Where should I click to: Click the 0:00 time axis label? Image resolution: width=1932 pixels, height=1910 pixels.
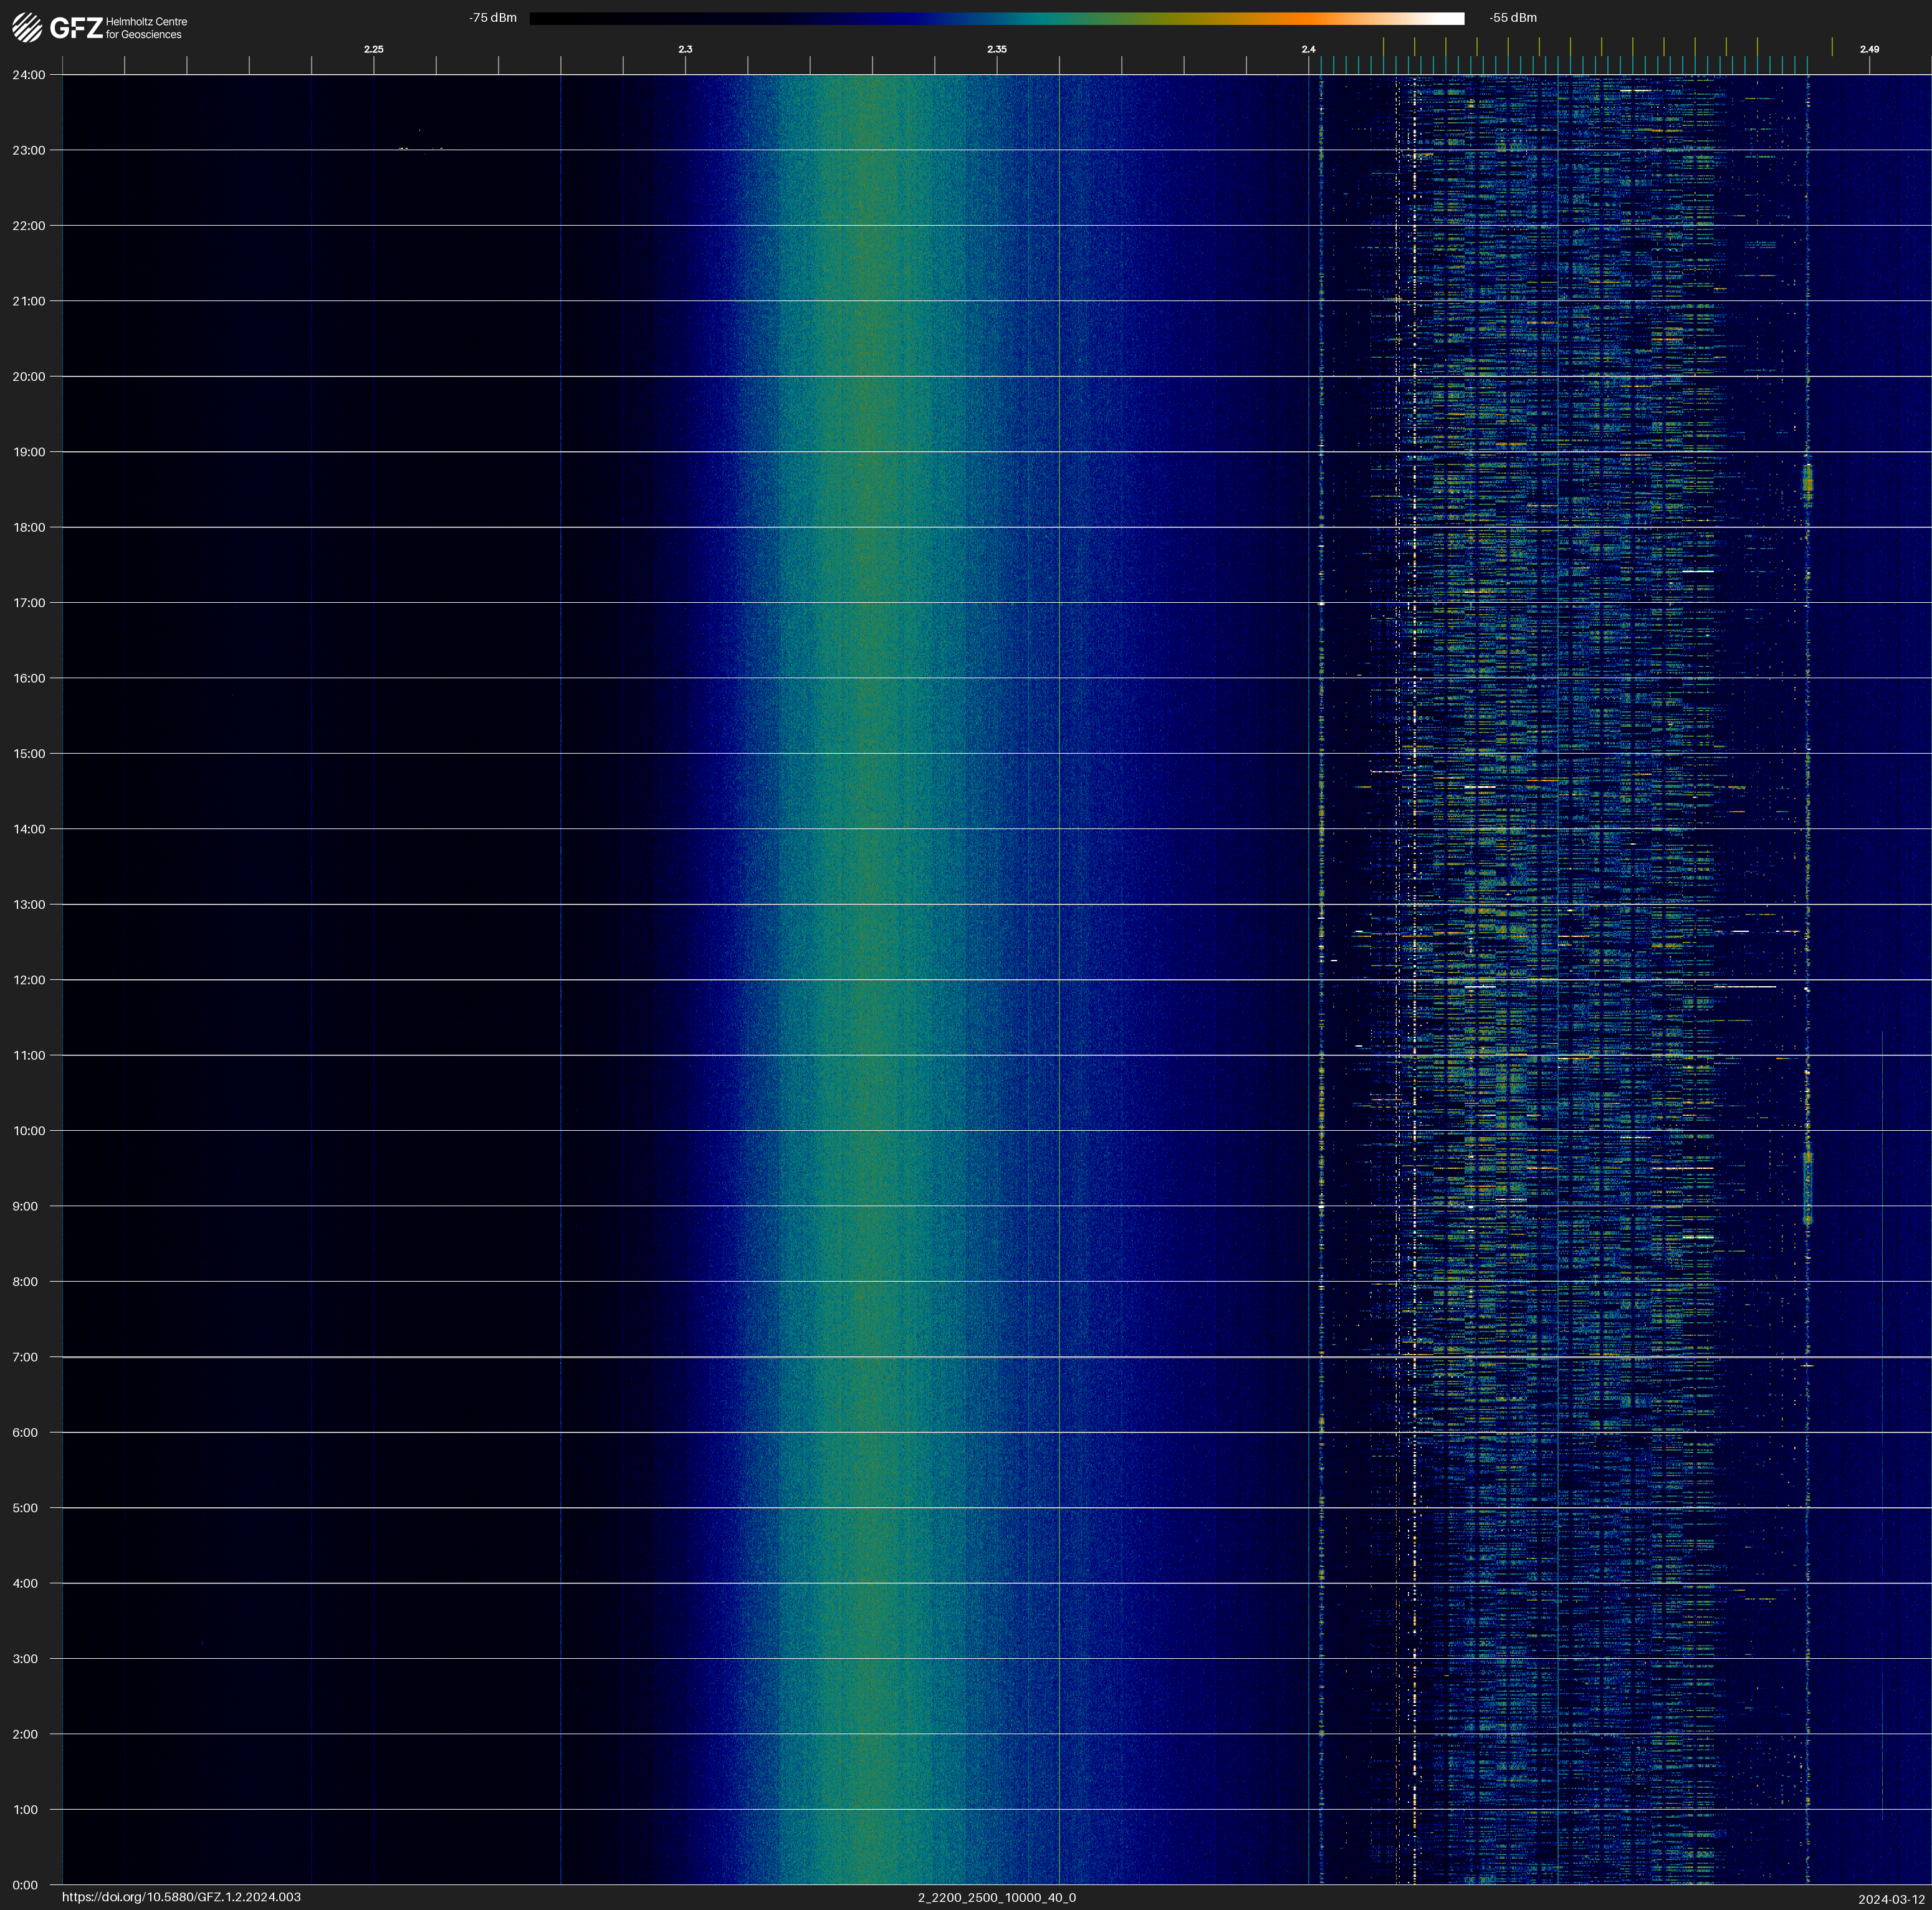pos(25,1885)
